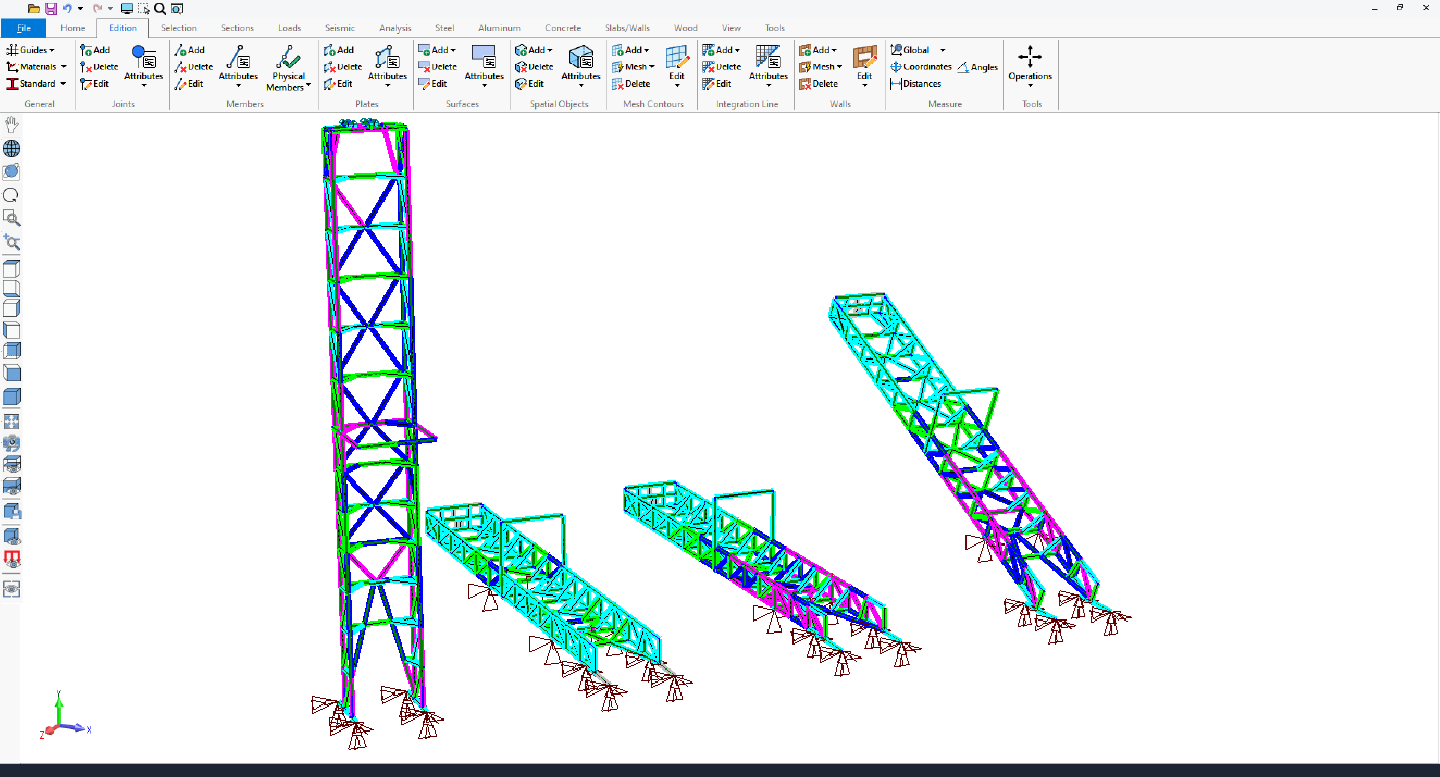
Task: Expand the Members Attributes dropdown arrow
Action: [x=238, y=88]
